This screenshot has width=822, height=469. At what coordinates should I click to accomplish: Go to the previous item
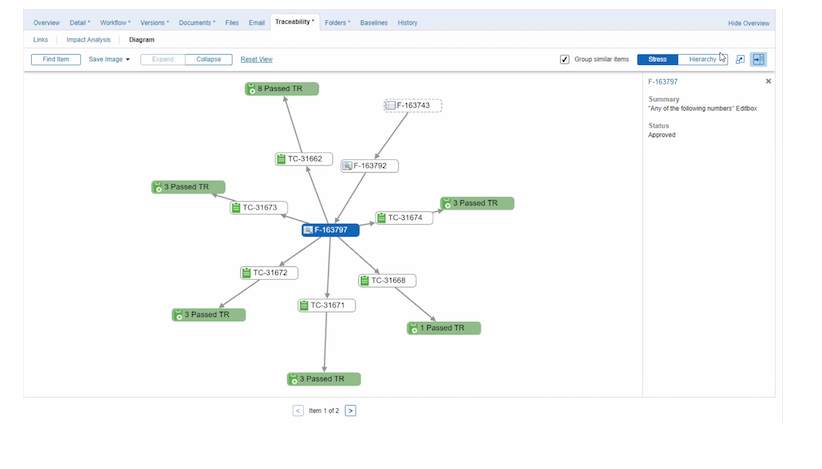[x=298, y=411]
